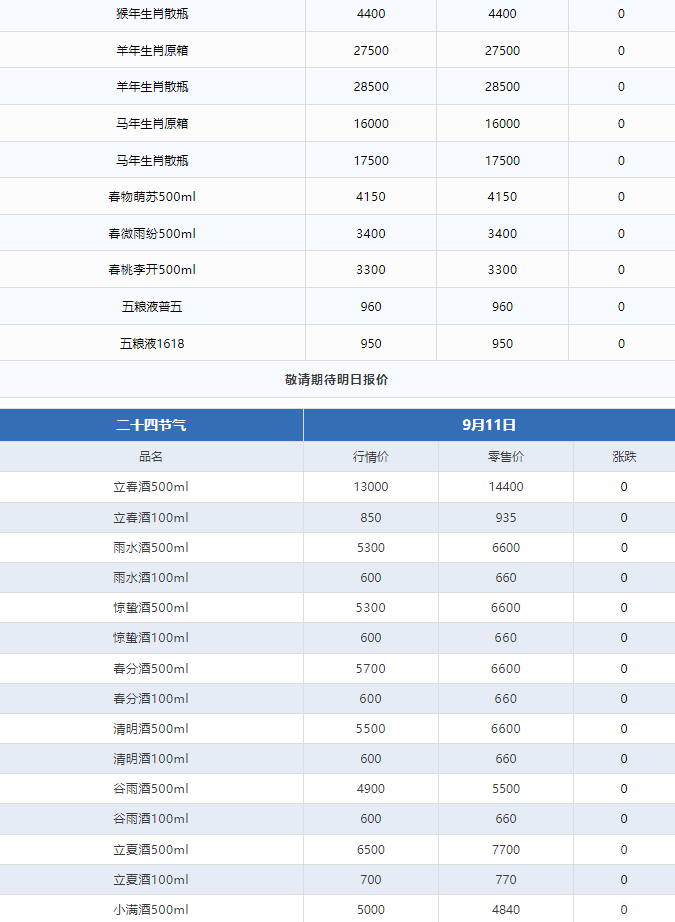Select the 雨水酒500ml product name
This screenshot has width=675, height=922.
pyautogui.click(x=151, y=547)
